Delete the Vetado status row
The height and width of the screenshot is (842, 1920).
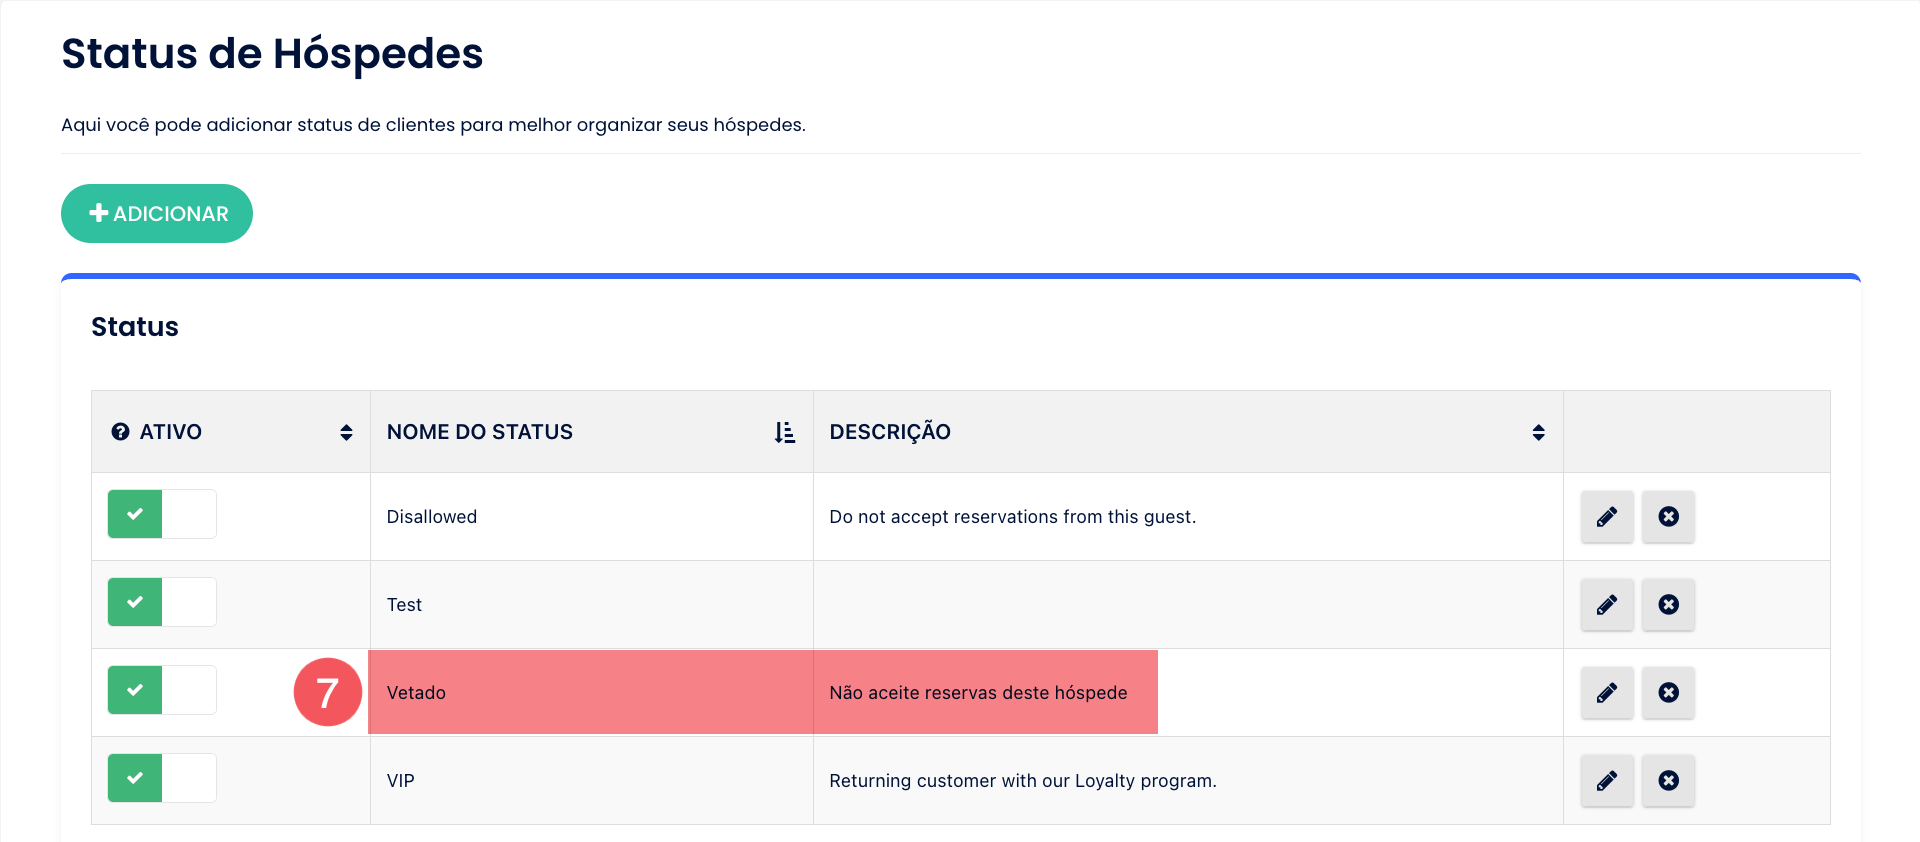click(x=1668, y=693)
